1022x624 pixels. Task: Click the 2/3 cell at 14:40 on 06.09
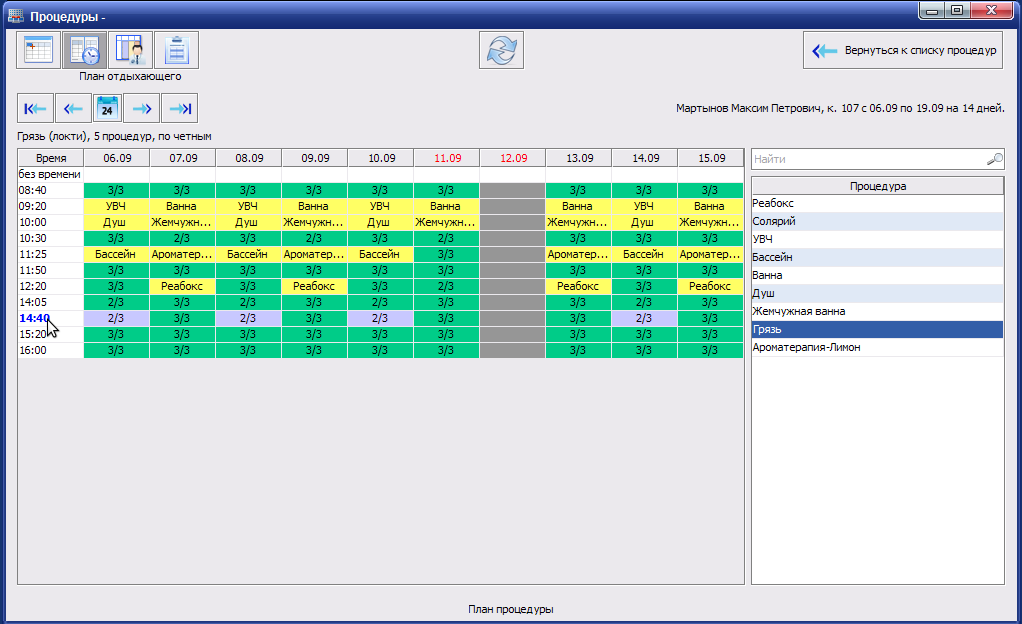117,318
